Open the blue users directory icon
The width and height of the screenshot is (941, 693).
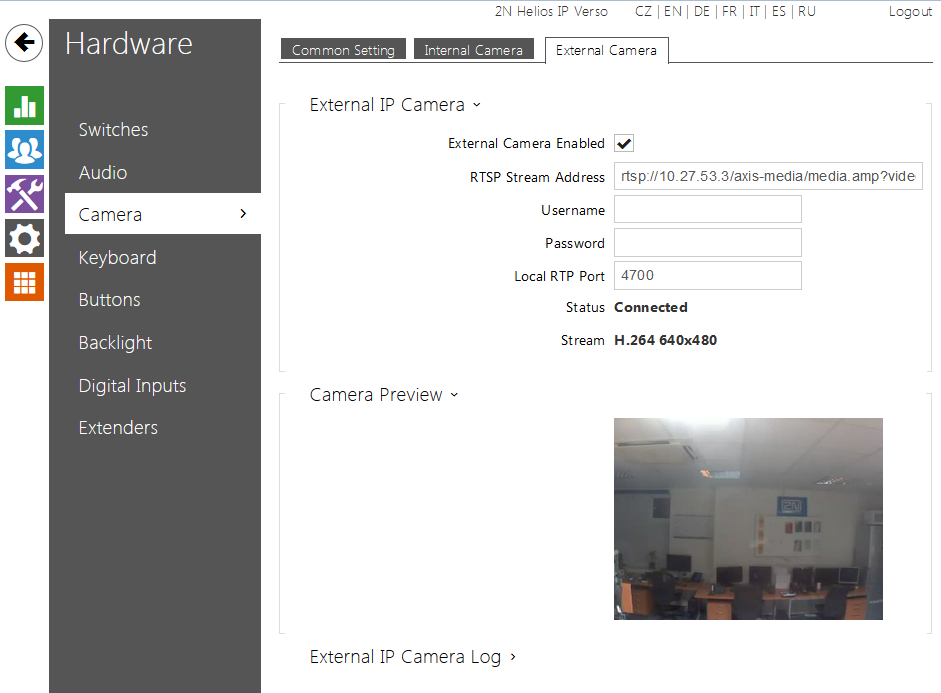click(x=24, y=150)
